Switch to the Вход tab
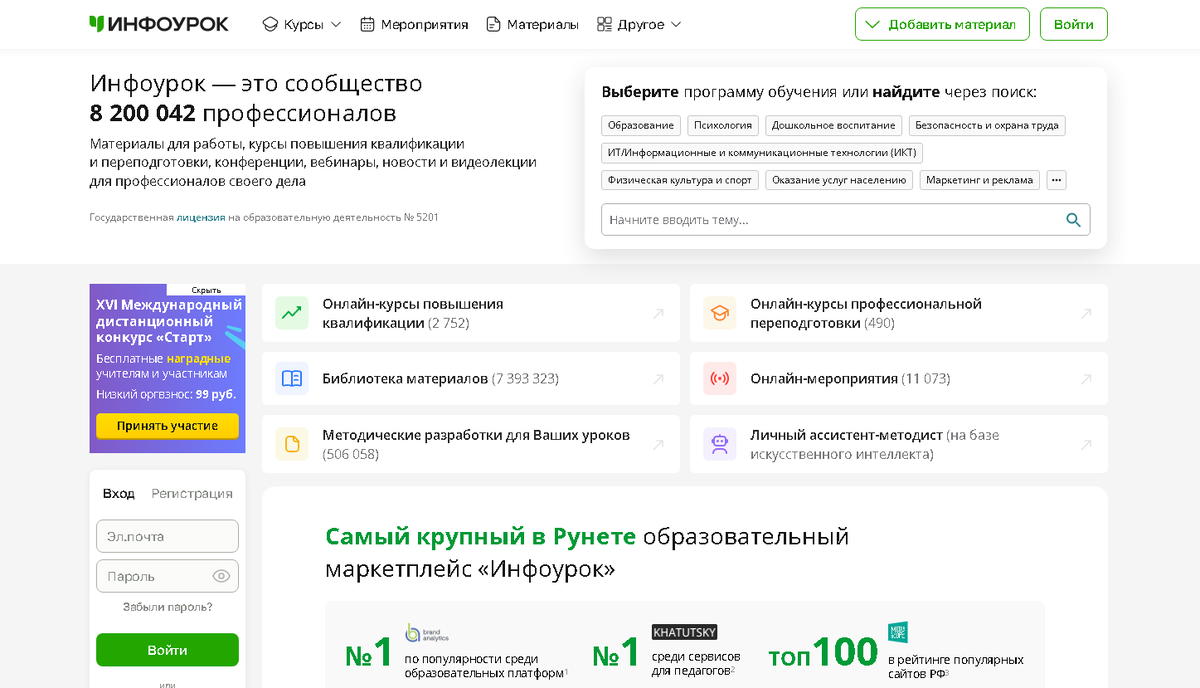The image size is (1200, 688). tap(118, 493)
